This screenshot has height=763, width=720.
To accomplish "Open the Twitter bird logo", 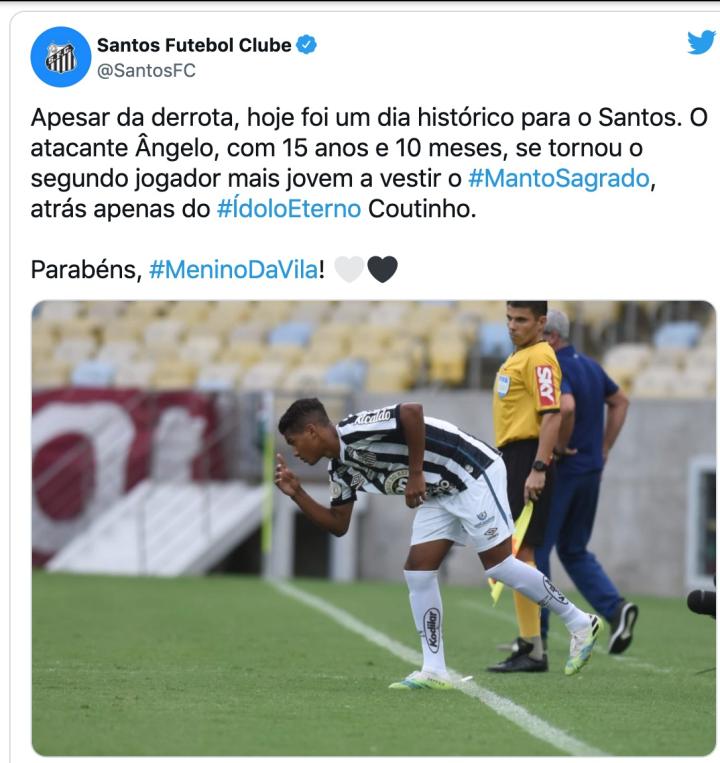I will point(701,43).
